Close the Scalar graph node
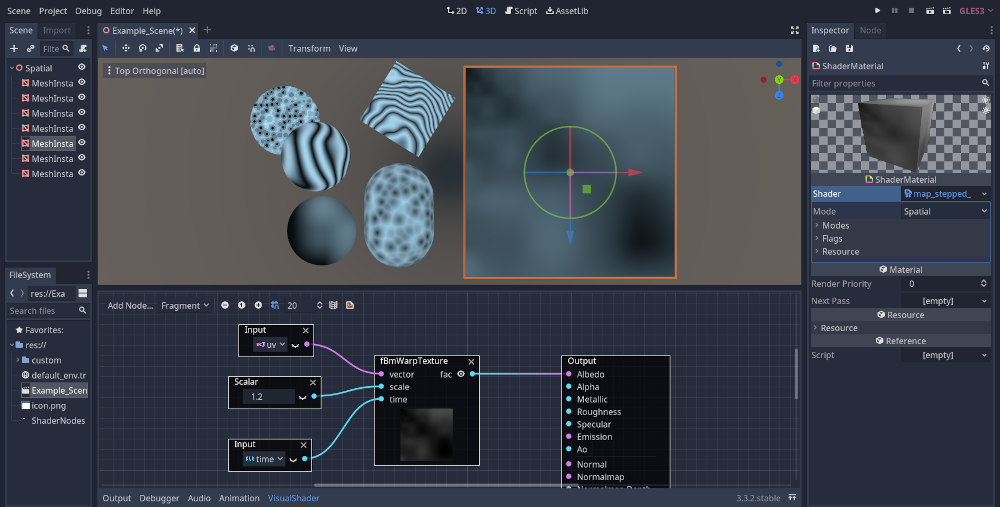This screenshot has height=507, width=1000. coord(313,382)
